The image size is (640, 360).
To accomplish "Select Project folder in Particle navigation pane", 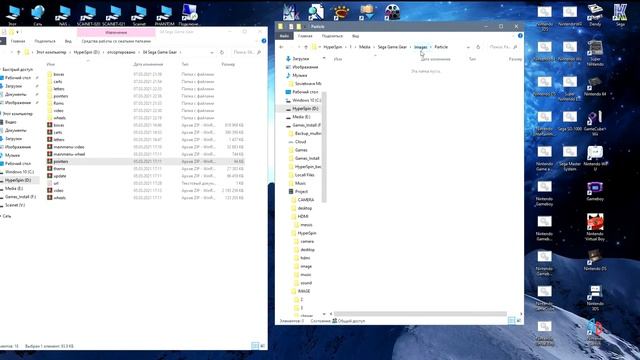I will [x=301, y=191].
